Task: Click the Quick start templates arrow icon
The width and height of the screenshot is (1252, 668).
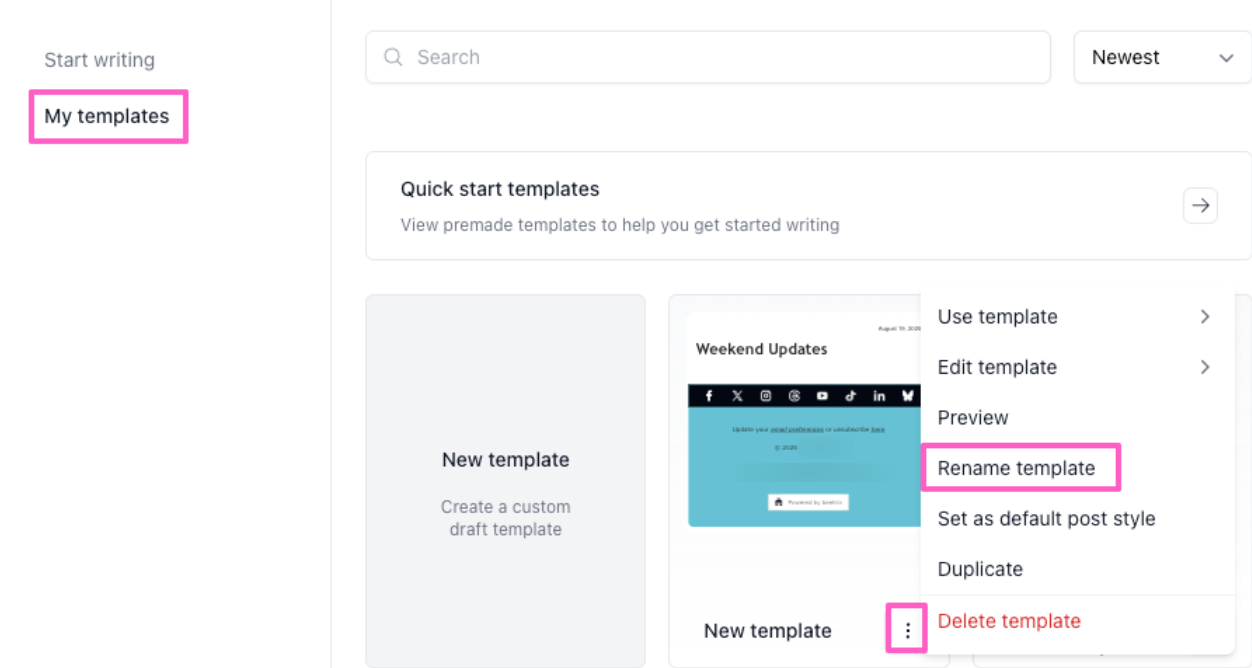Action: pos(1200,206)
